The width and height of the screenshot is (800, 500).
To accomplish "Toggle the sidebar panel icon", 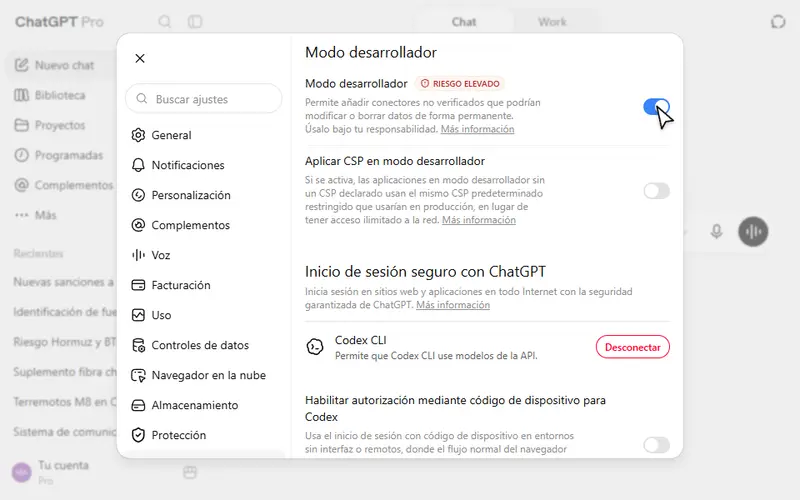I will coord(195,22).
